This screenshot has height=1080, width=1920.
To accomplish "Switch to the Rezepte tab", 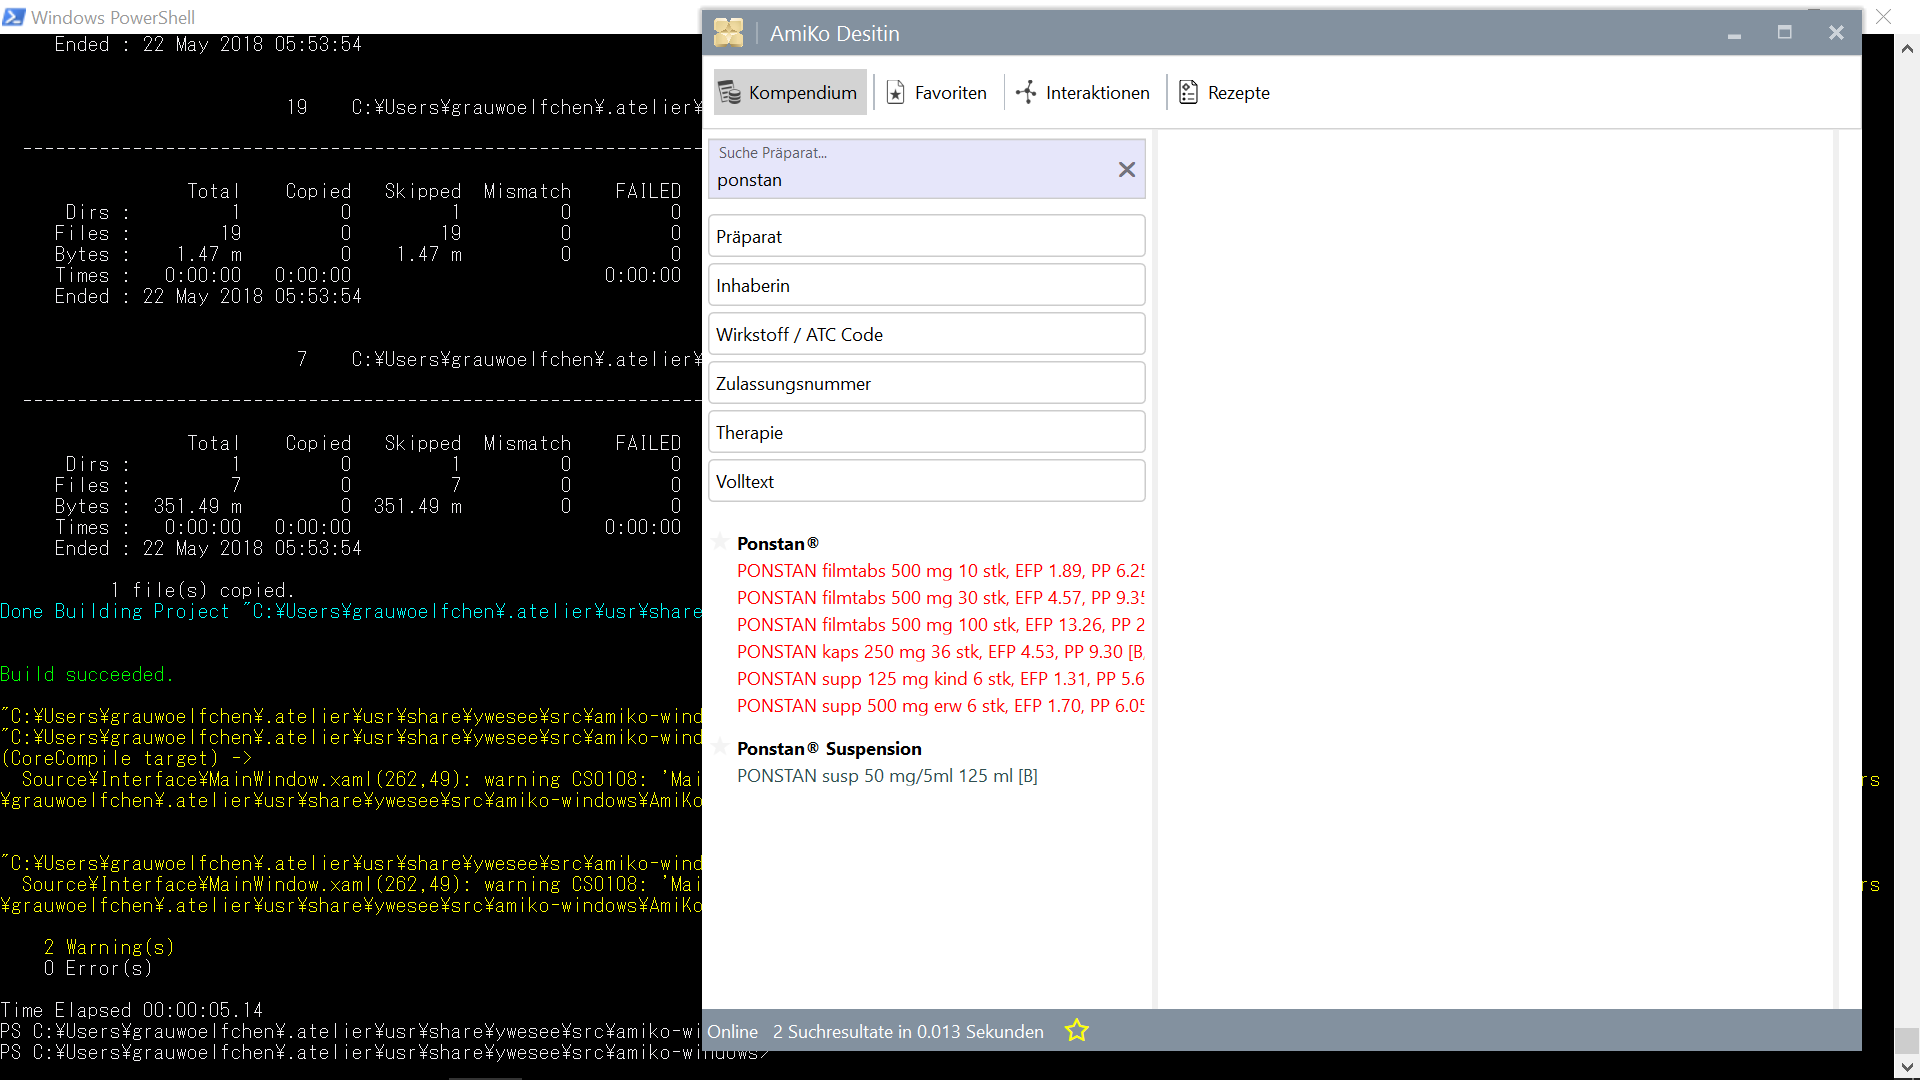I will point(1224,92).
